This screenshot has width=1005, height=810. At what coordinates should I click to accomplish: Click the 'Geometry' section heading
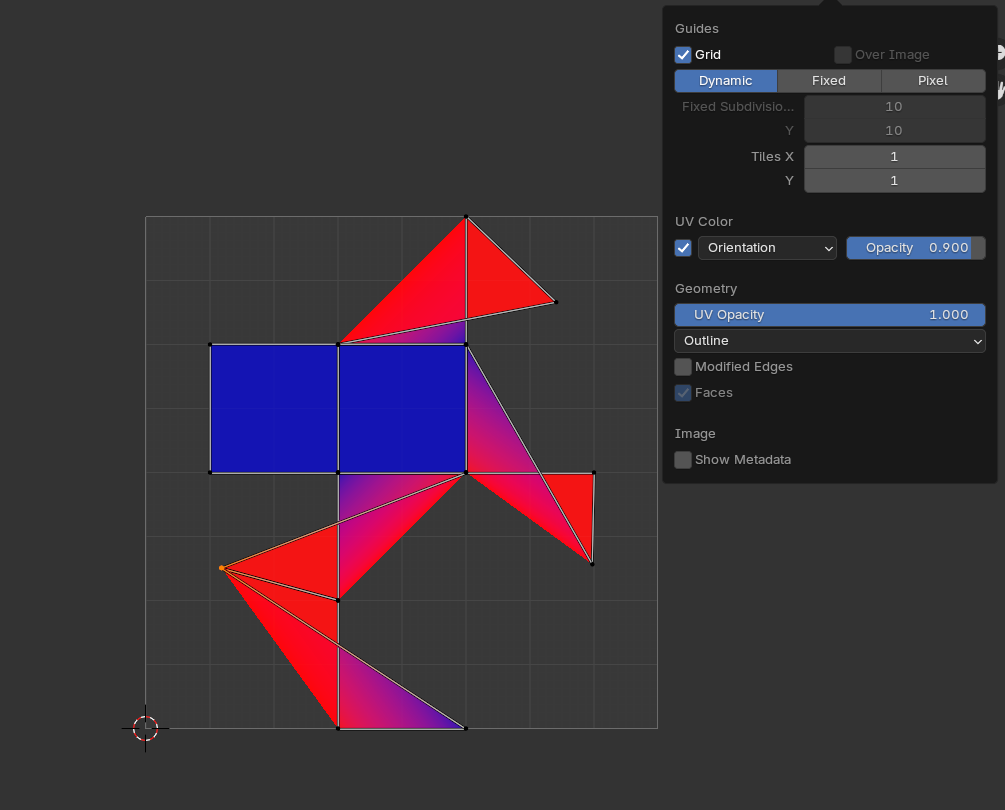(706, 289)
